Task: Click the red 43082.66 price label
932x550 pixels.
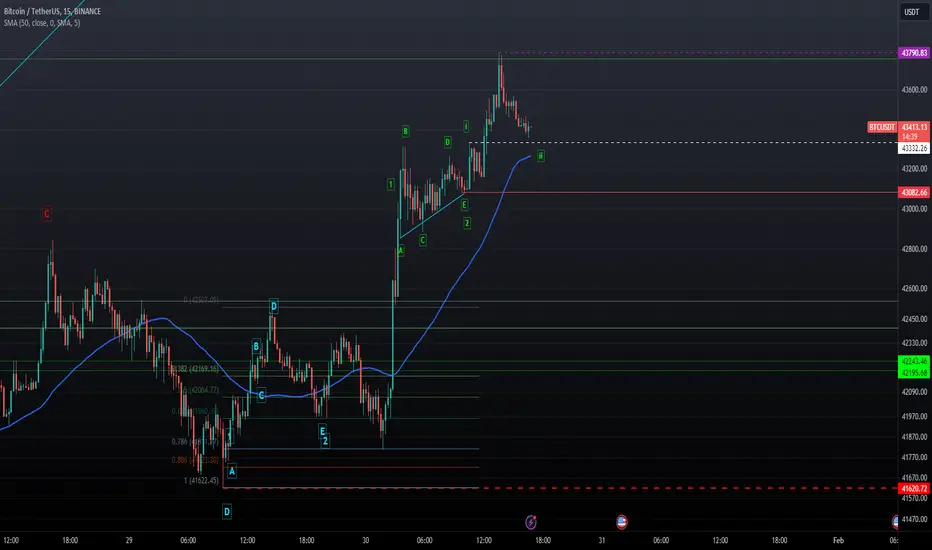Action: pos(914,193)
